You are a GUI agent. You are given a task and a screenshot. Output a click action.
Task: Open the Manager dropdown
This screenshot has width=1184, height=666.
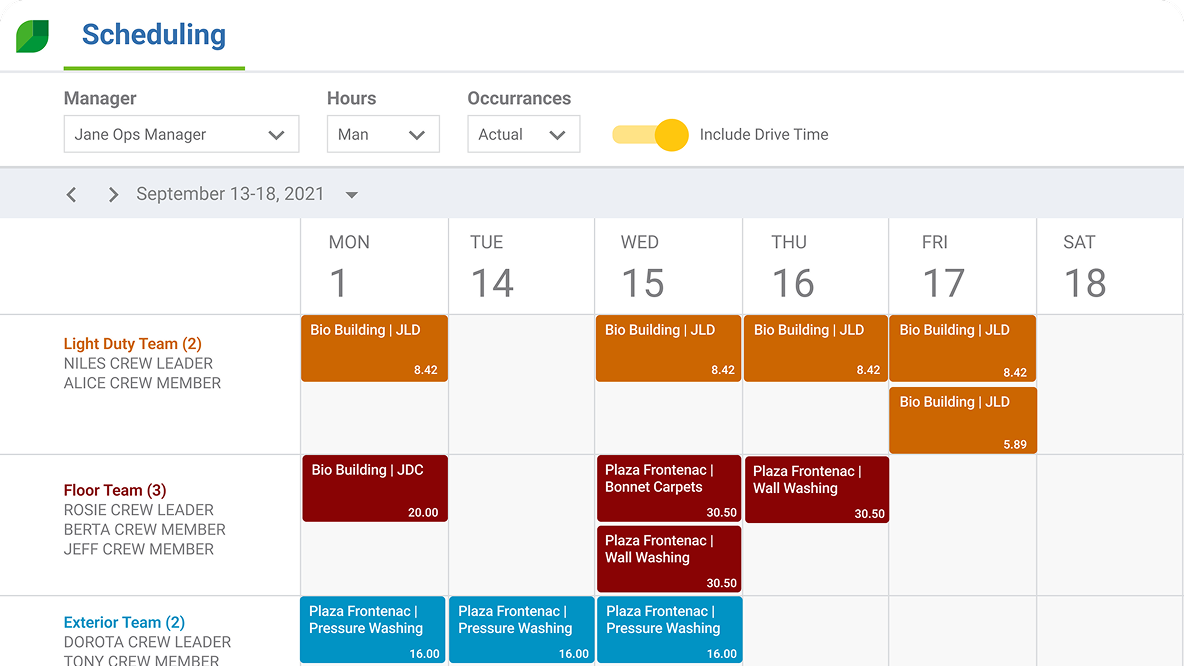(x=181, y=135)
